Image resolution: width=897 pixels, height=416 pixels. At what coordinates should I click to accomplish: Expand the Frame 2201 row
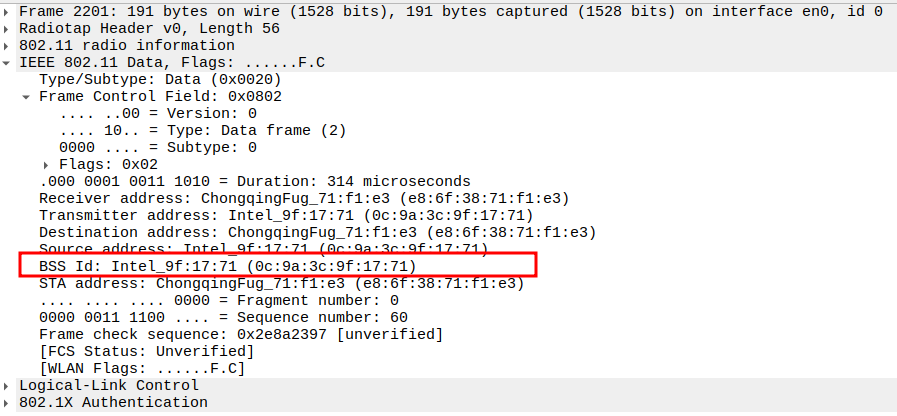coord(9,12)
